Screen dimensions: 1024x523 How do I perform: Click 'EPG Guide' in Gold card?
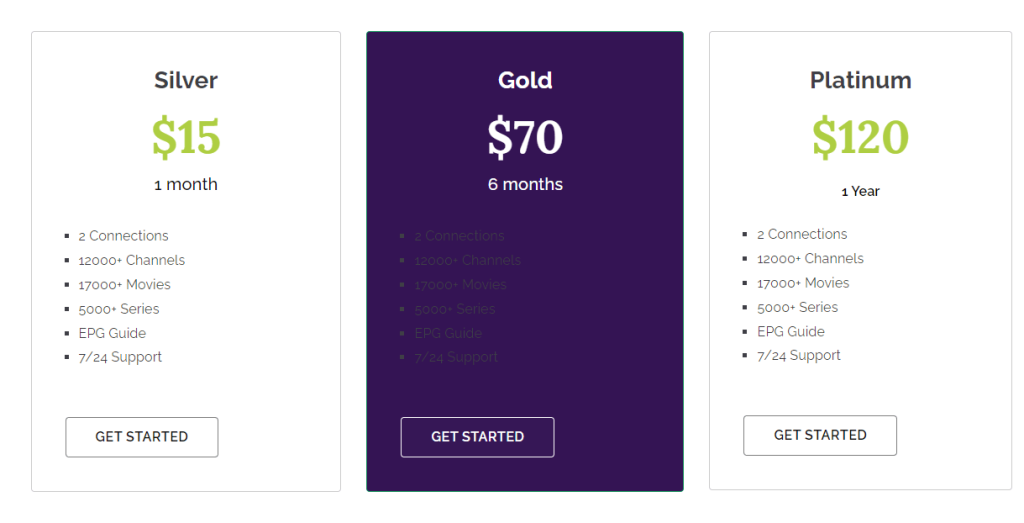pos(448,333)
